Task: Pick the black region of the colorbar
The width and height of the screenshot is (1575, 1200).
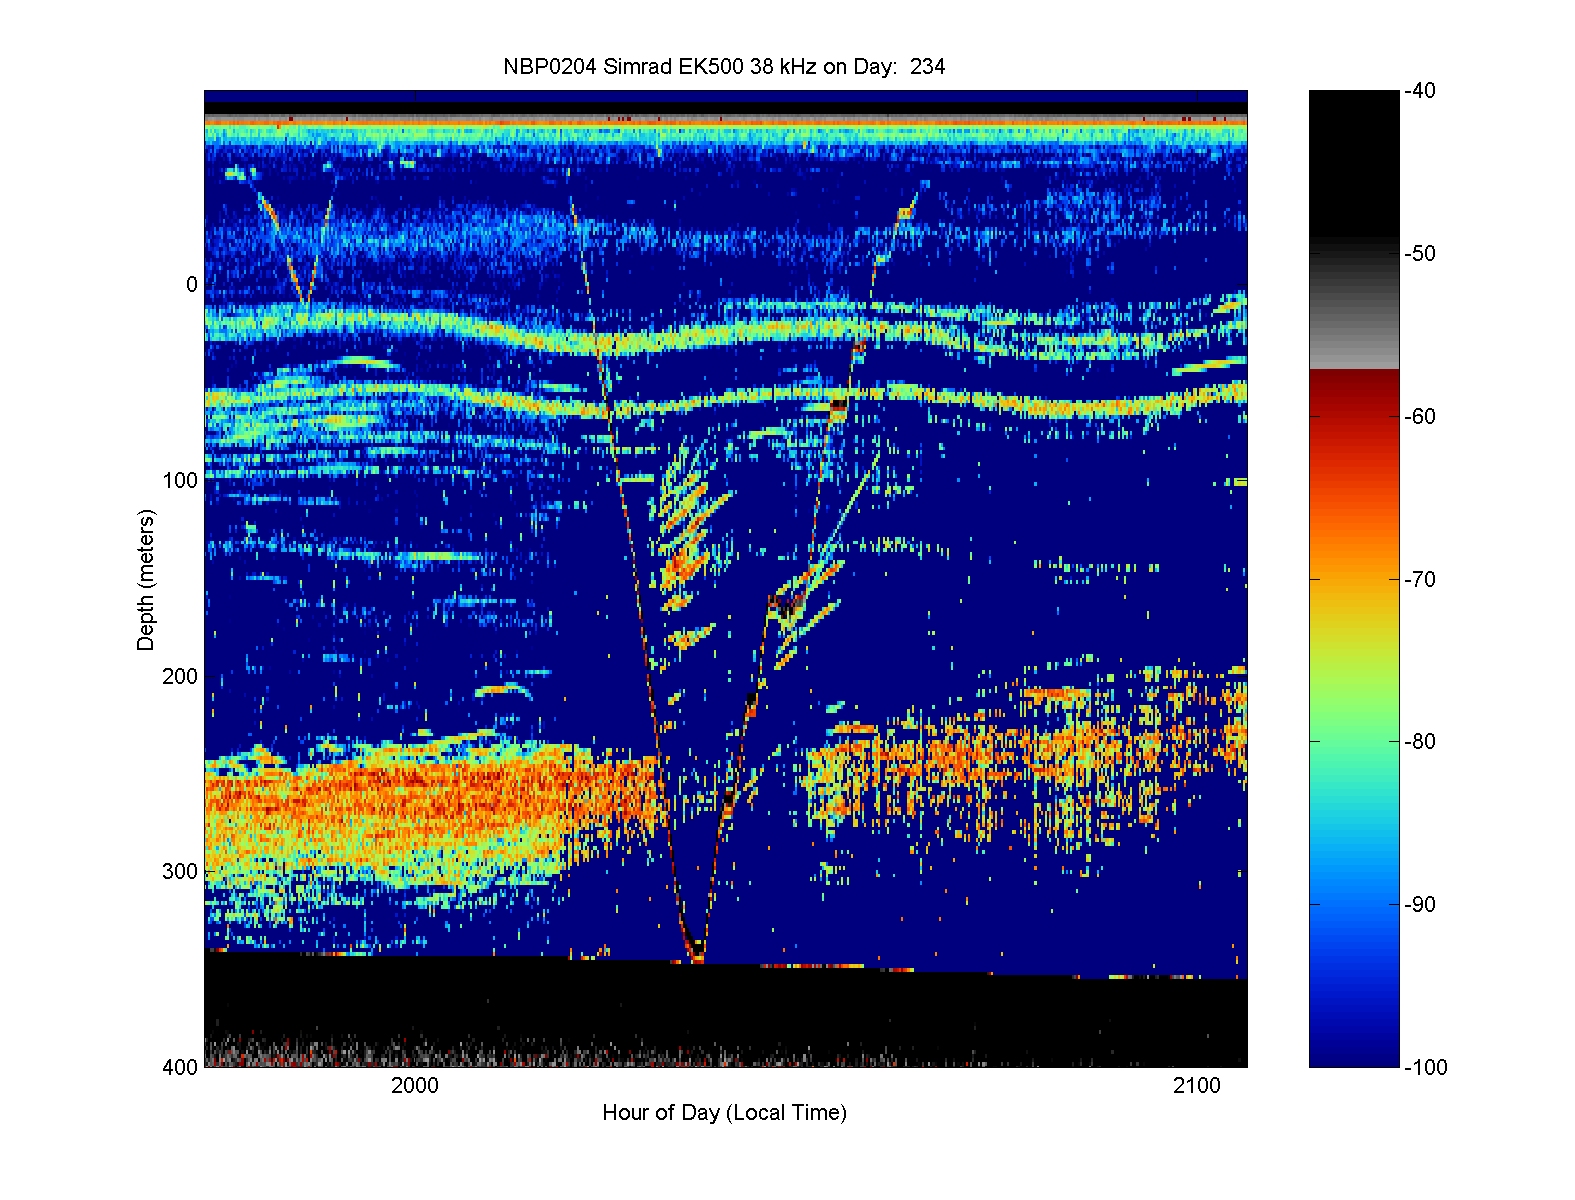Action: point(1354,165)
